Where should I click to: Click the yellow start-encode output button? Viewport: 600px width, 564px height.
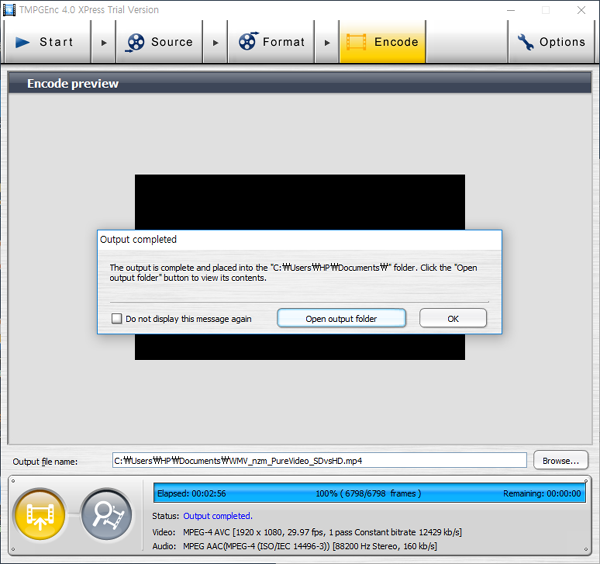[x=40, y=514]
